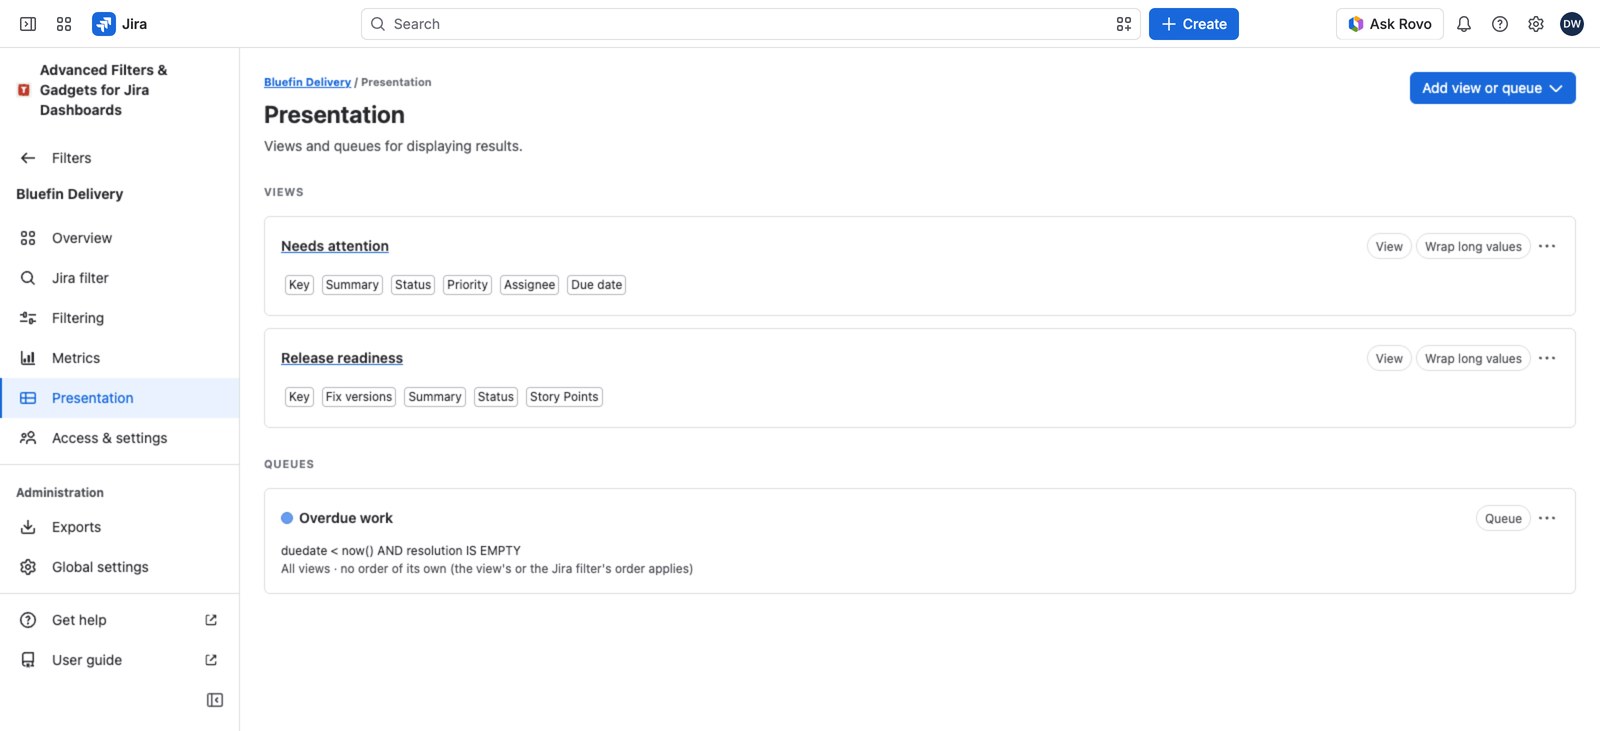Click the View badge on Release readiness
Screen dimensions: 1600x731
(x=1389, y=359)
